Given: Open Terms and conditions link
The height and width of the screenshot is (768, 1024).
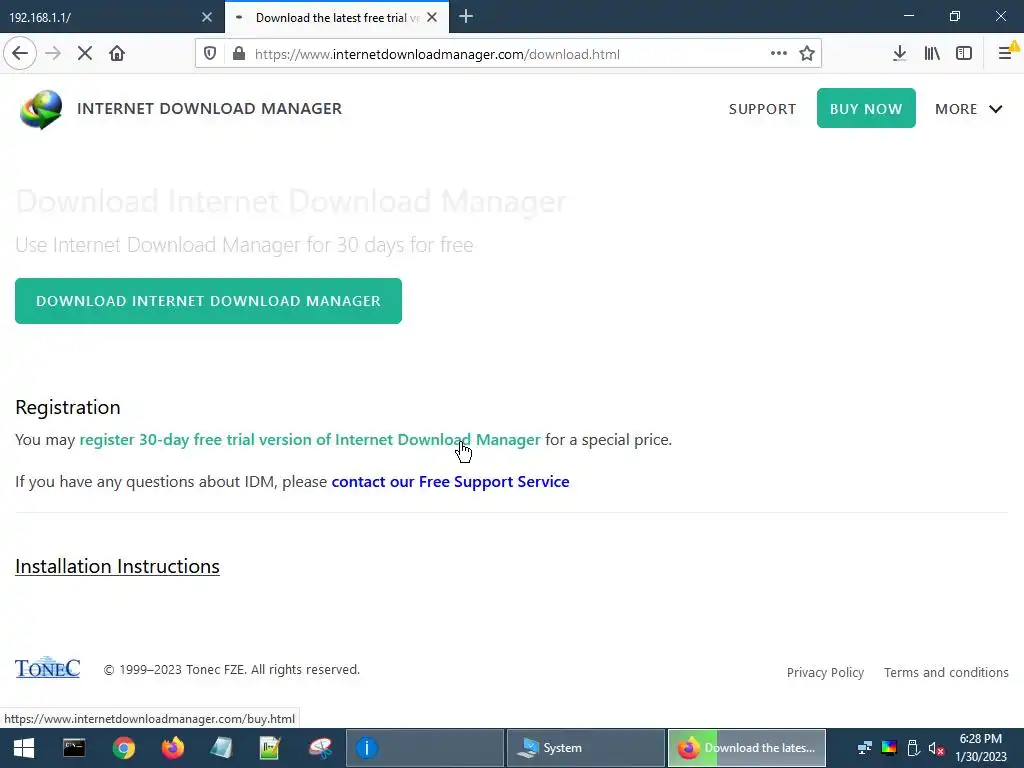Looking at the screenshot, I should [x=946, y=673].
